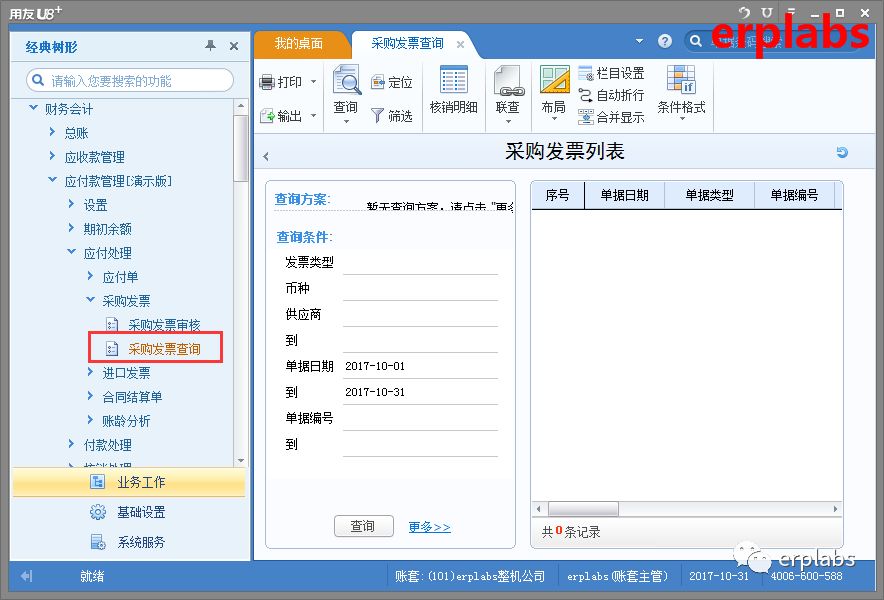Click the table's horizontal scrollbar thumb
884x600 pixels.
click(x=584, y=509)
